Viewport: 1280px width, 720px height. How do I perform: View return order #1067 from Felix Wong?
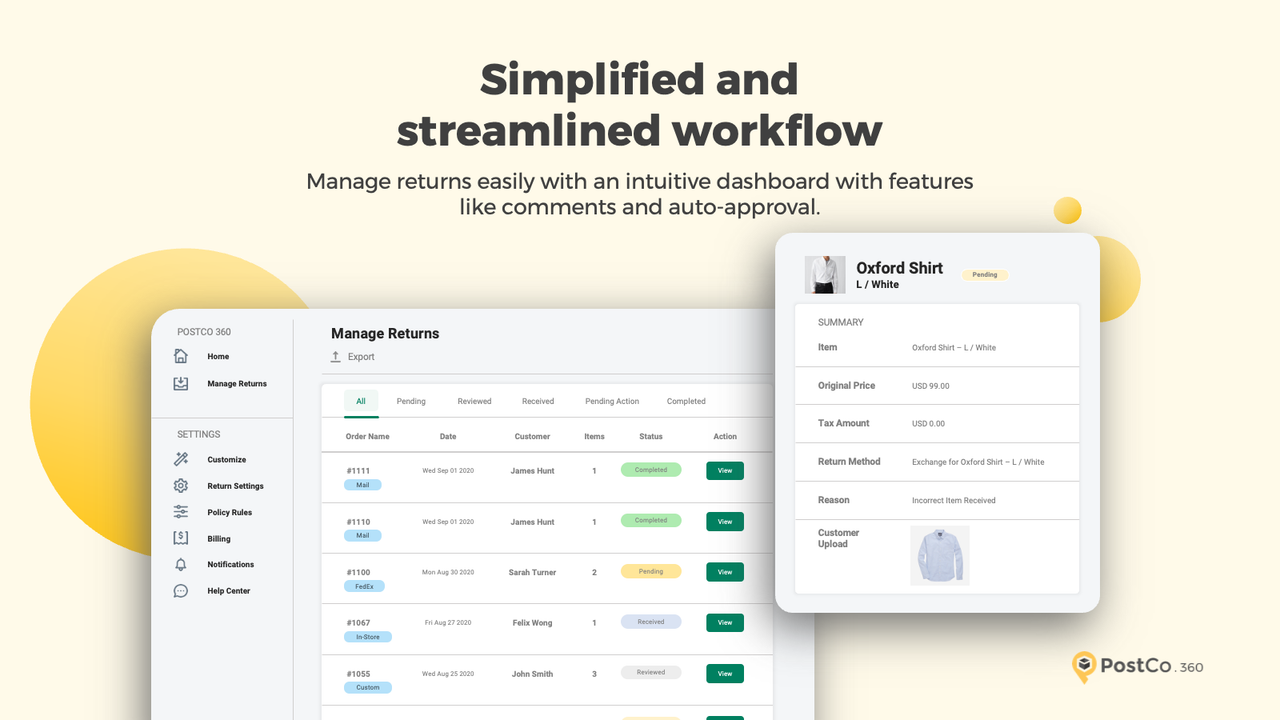click(x=725, y=622)
